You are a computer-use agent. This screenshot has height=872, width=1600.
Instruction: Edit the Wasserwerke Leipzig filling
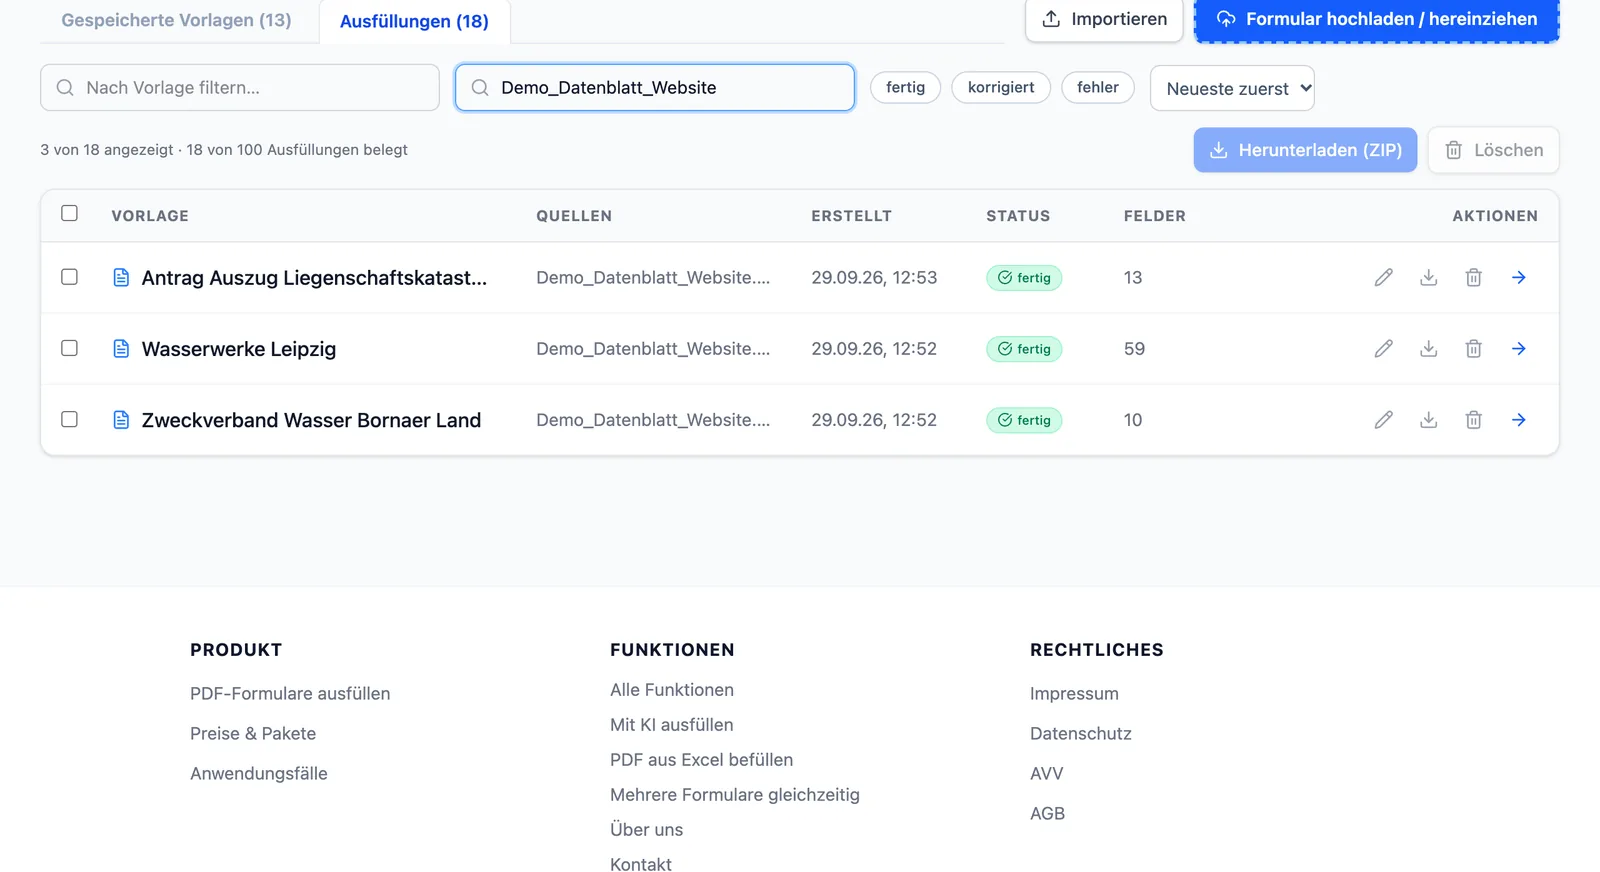[1383, 349]
